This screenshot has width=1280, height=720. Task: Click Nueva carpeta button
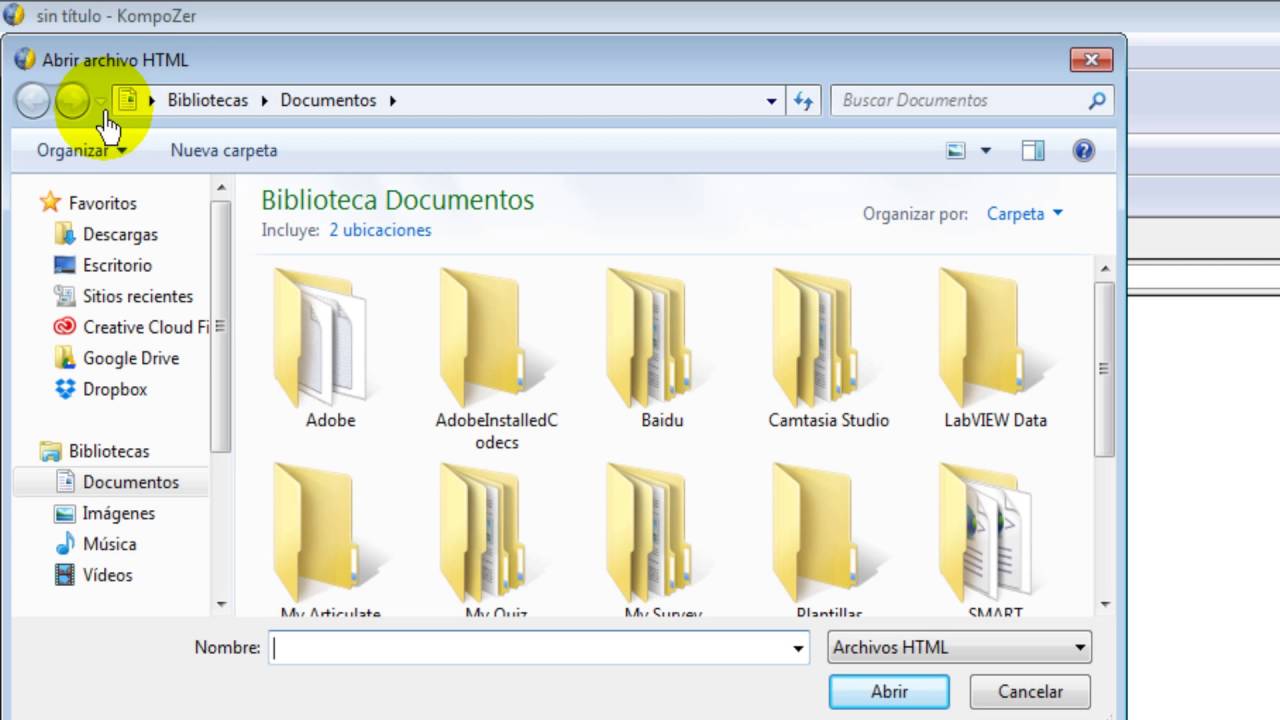point(224,150)
